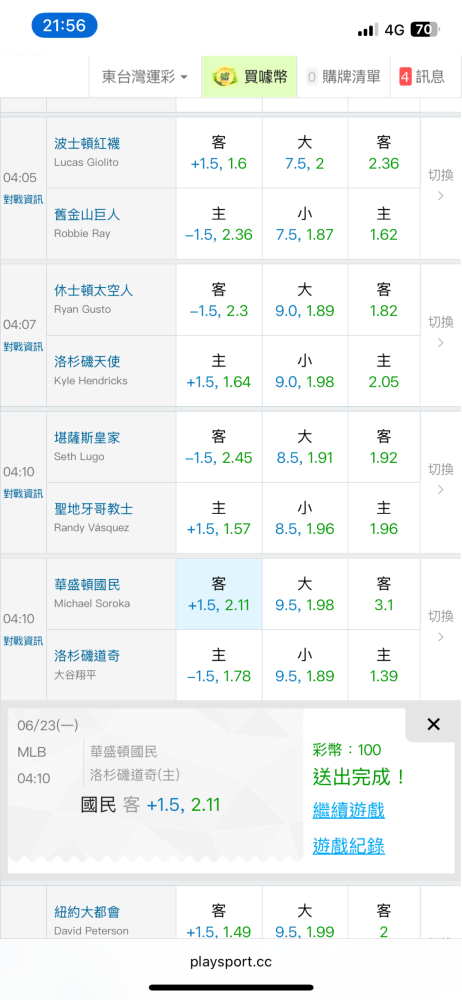Open the 東台灣運彩 dropdown

tap(145, 77)
